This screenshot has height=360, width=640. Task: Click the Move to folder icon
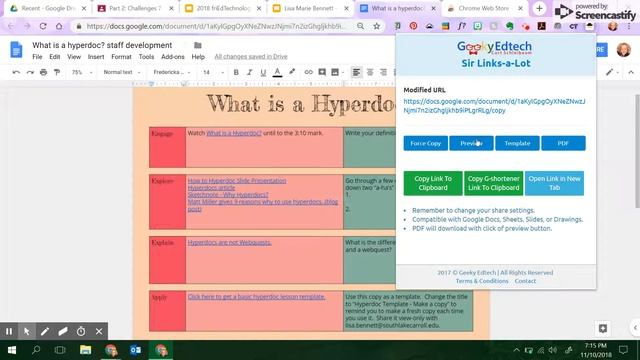[x=198, y=45]
